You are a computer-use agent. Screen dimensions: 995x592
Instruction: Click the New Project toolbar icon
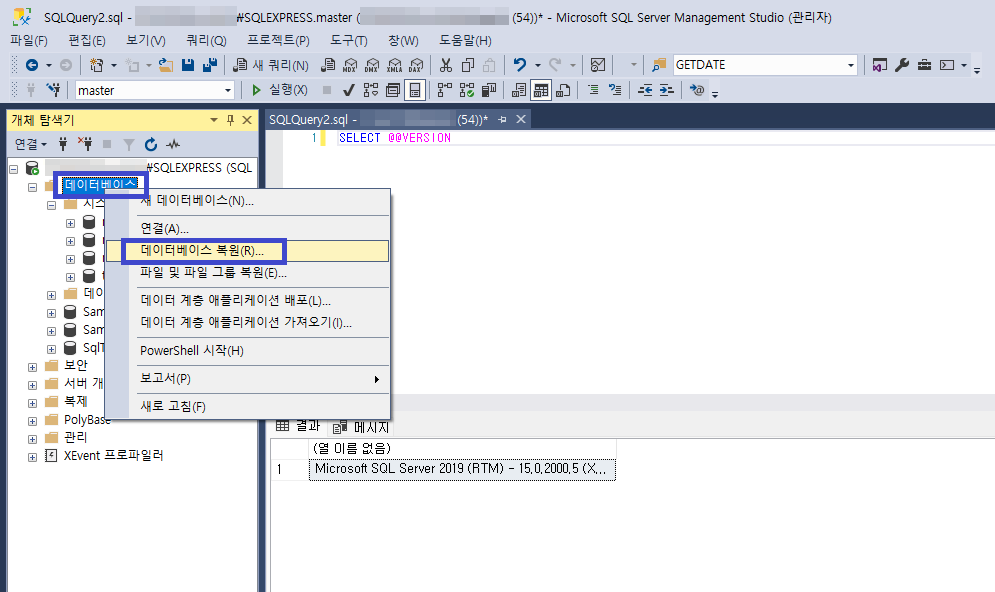coord(96,65)
